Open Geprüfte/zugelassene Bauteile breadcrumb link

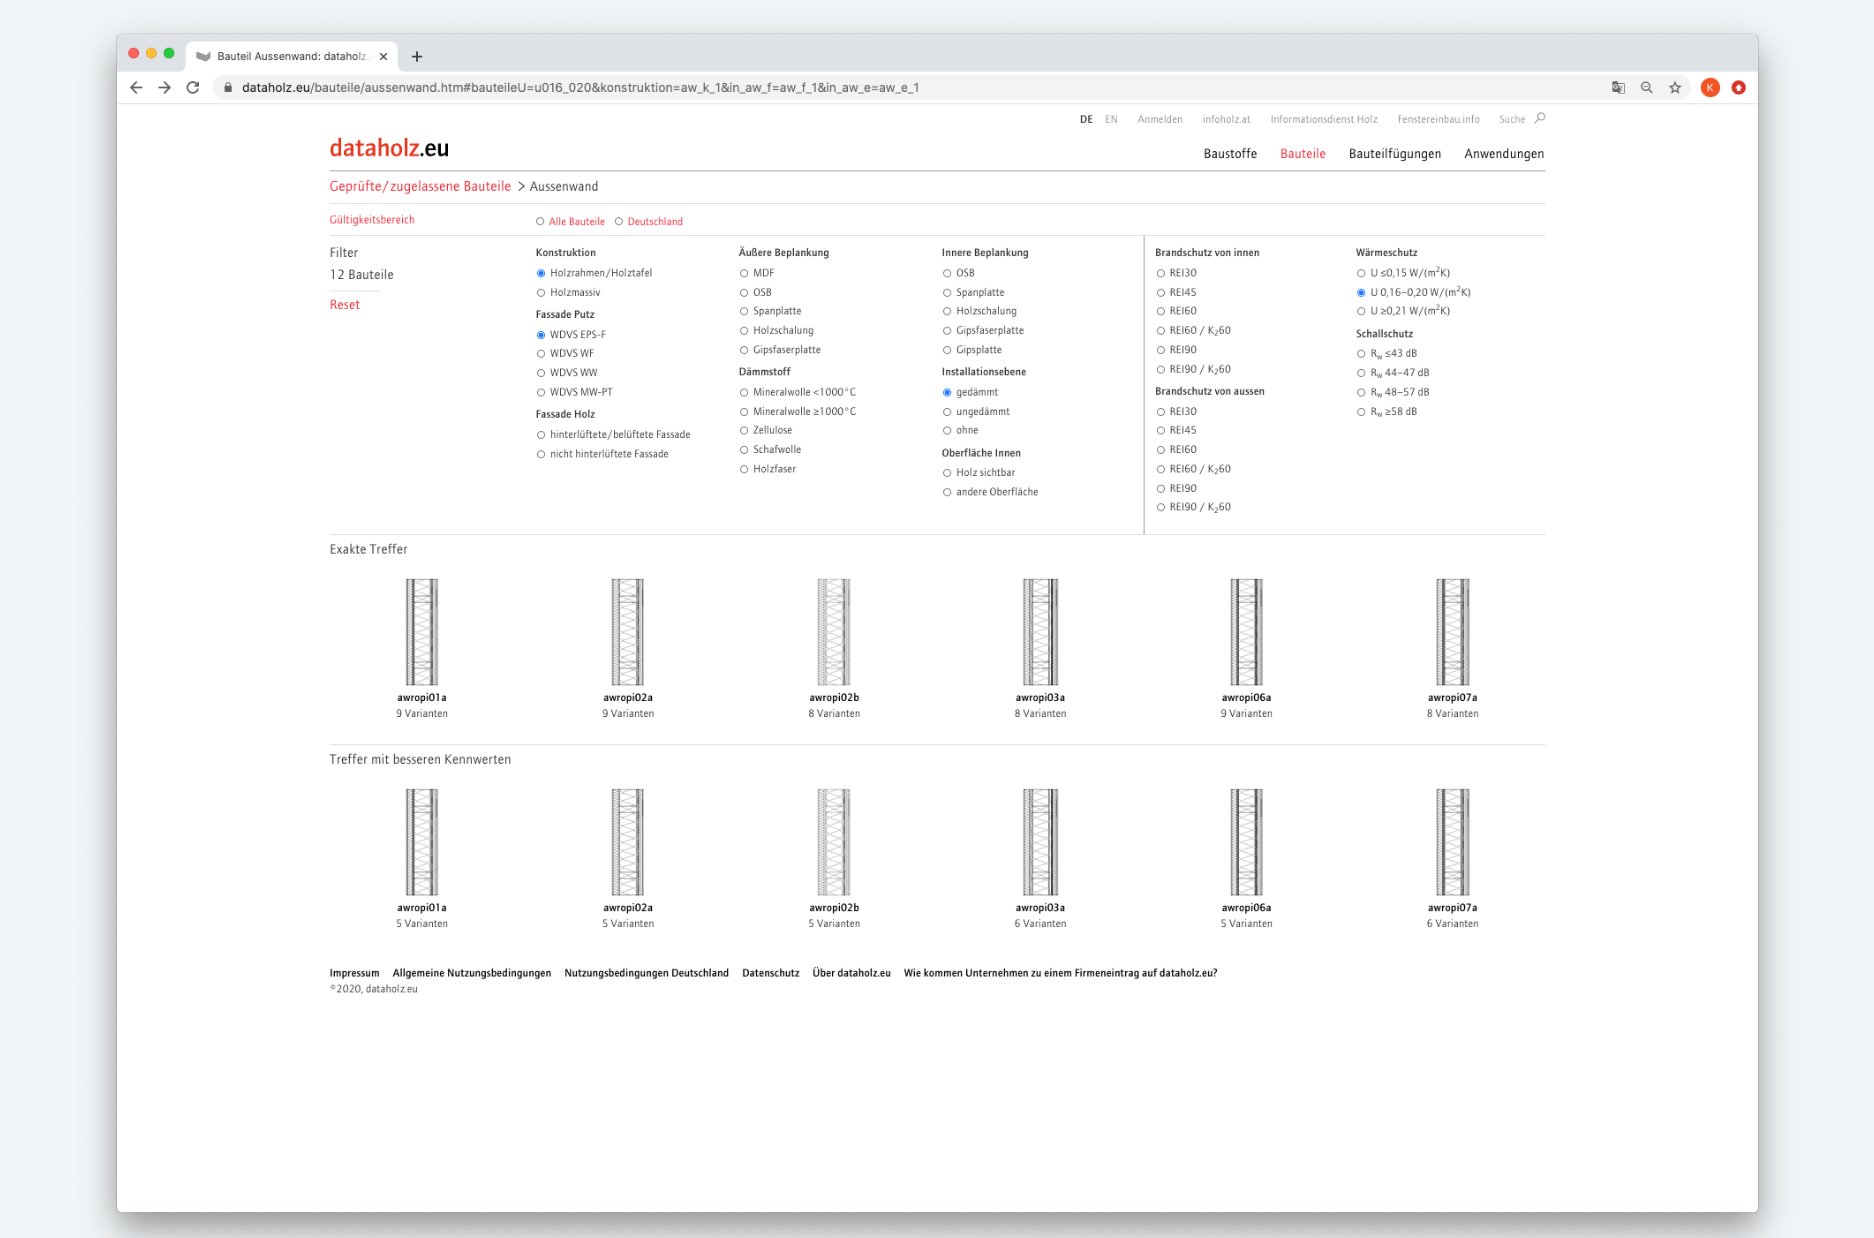pos(420,187)
